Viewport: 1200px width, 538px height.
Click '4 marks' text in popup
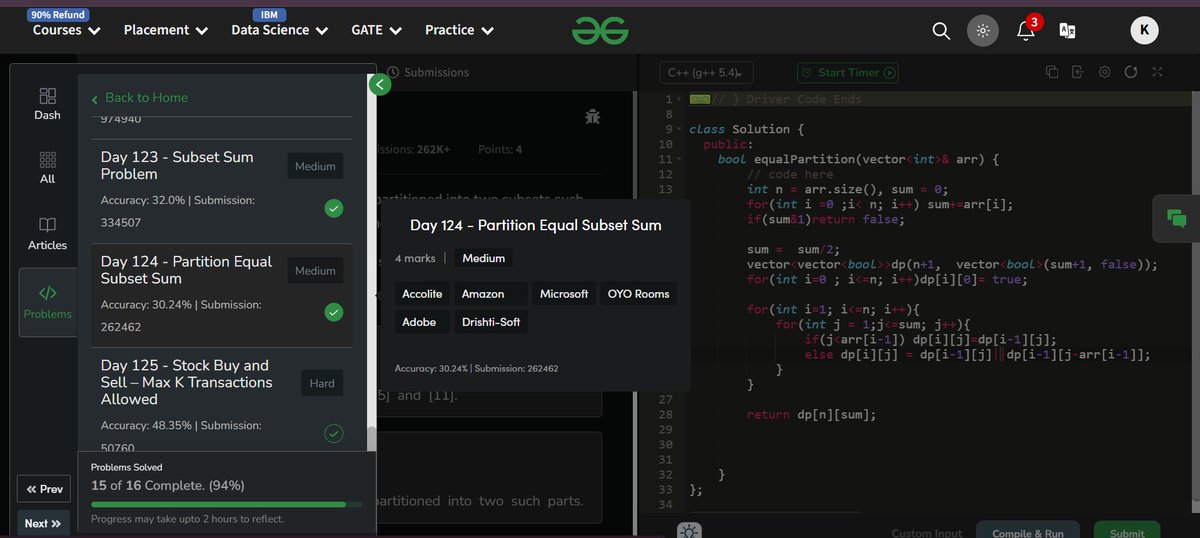pyautogui.click(x=415, y=258)
